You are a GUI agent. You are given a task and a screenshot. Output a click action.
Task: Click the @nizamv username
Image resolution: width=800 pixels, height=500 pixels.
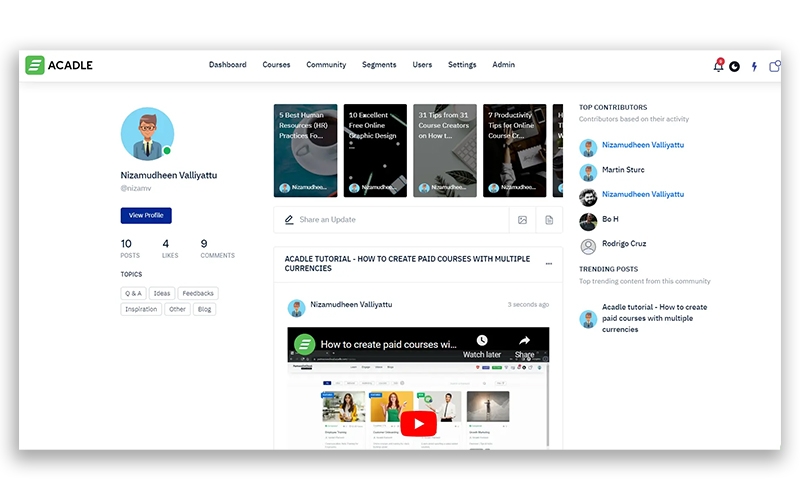pos(136,188)
